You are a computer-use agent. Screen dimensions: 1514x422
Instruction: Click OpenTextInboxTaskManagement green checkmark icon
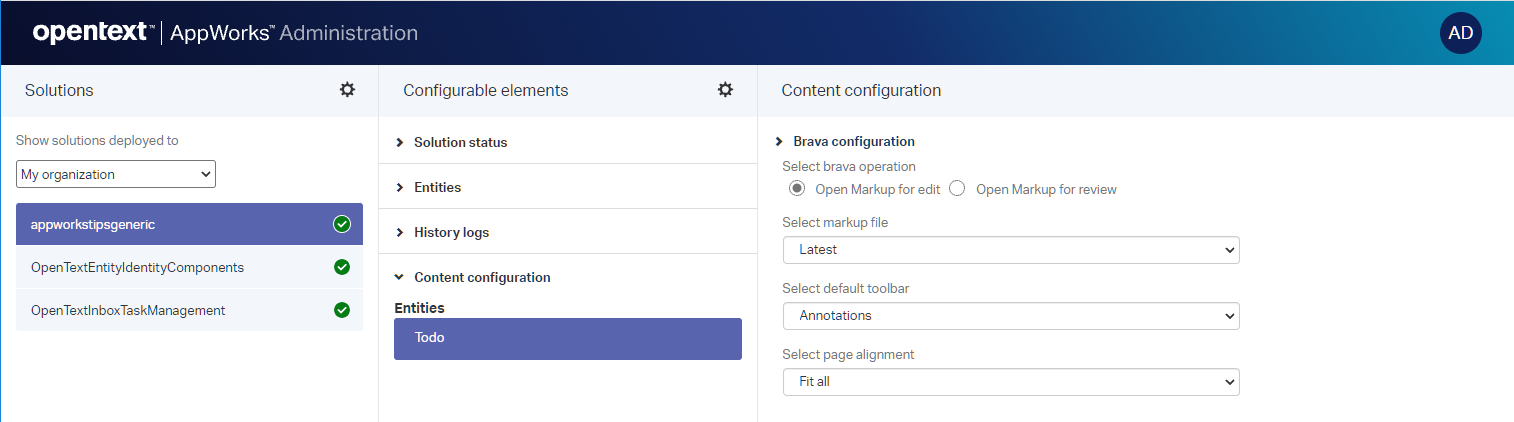point(342,310)
